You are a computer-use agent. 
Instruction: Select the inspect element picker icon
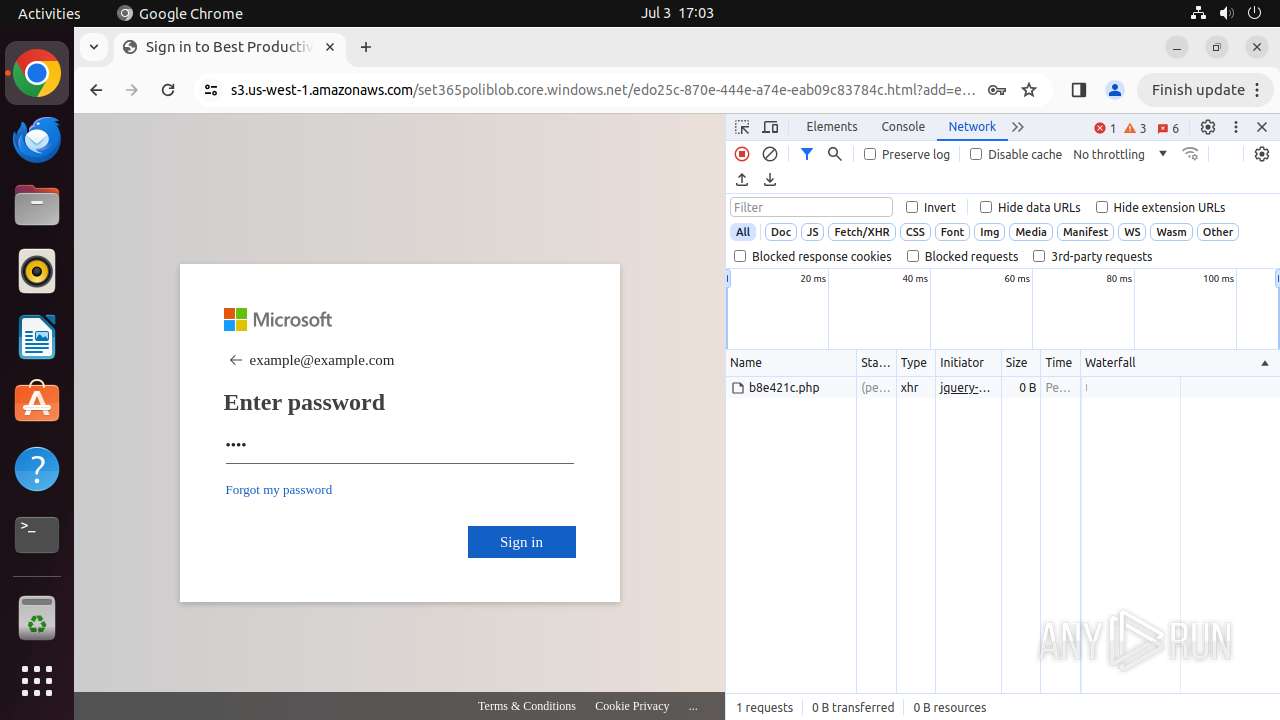pyautogui.click(x=742, y=127)
